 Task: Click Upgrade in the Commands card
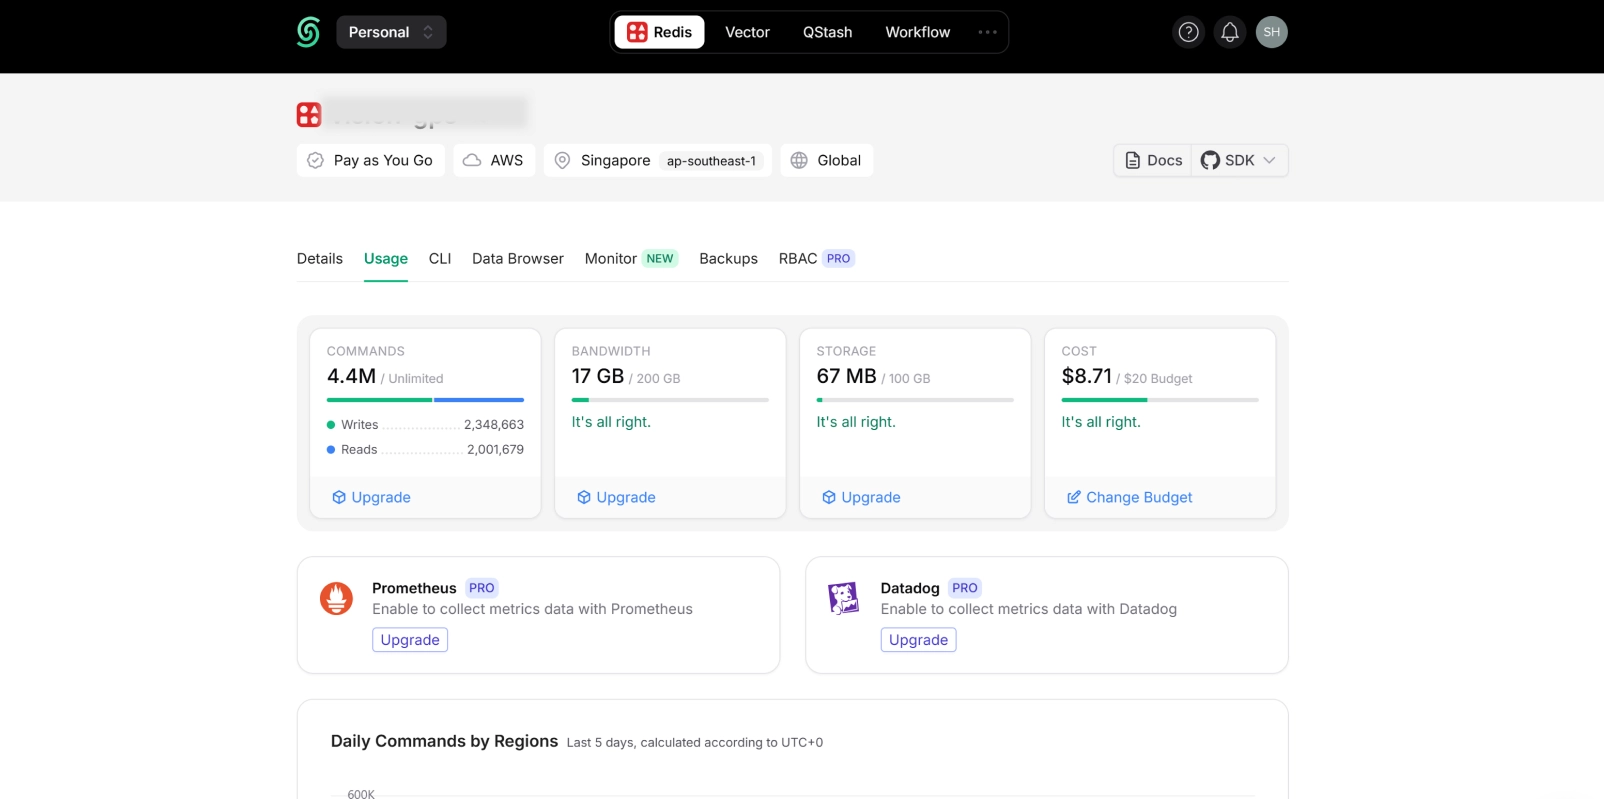click(x=371, y=497)
